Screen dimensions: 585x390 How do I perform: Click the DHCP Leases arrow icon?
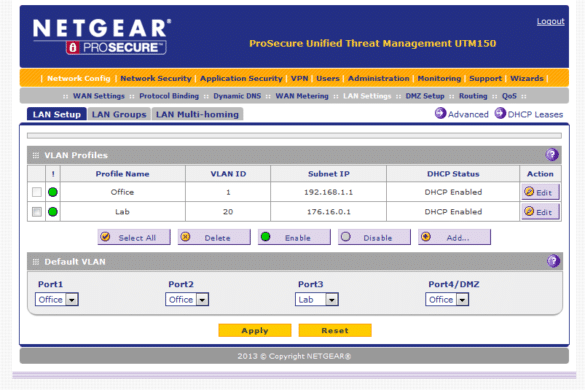tap(500, 113)
